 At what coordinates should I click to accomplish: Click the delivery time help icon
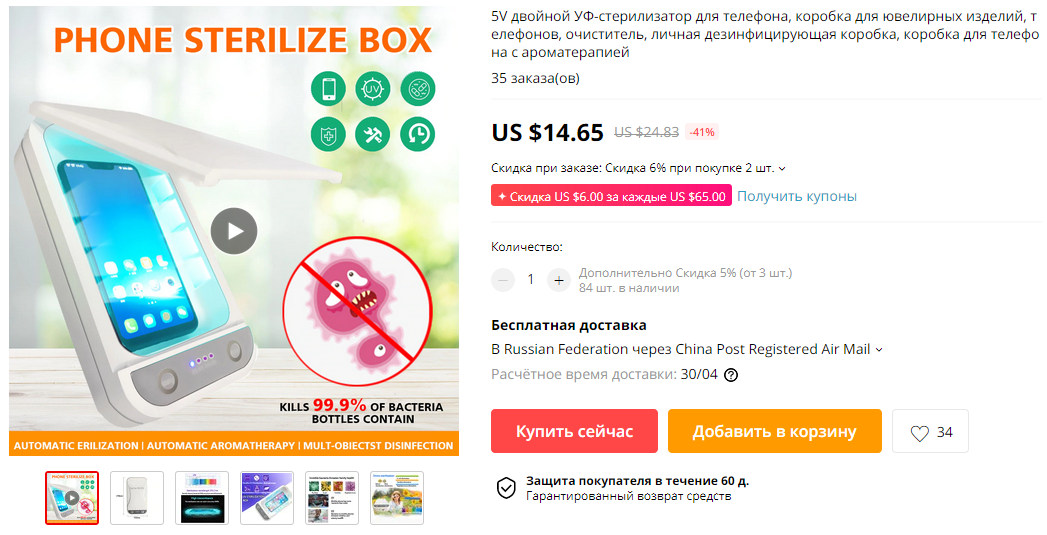(x=731, y=375)
